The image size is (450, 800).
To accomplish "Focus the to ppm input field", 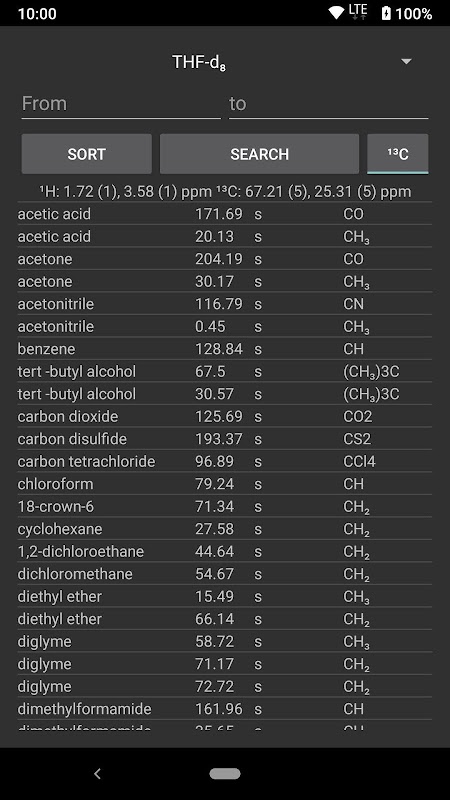I will coord(328,104).
